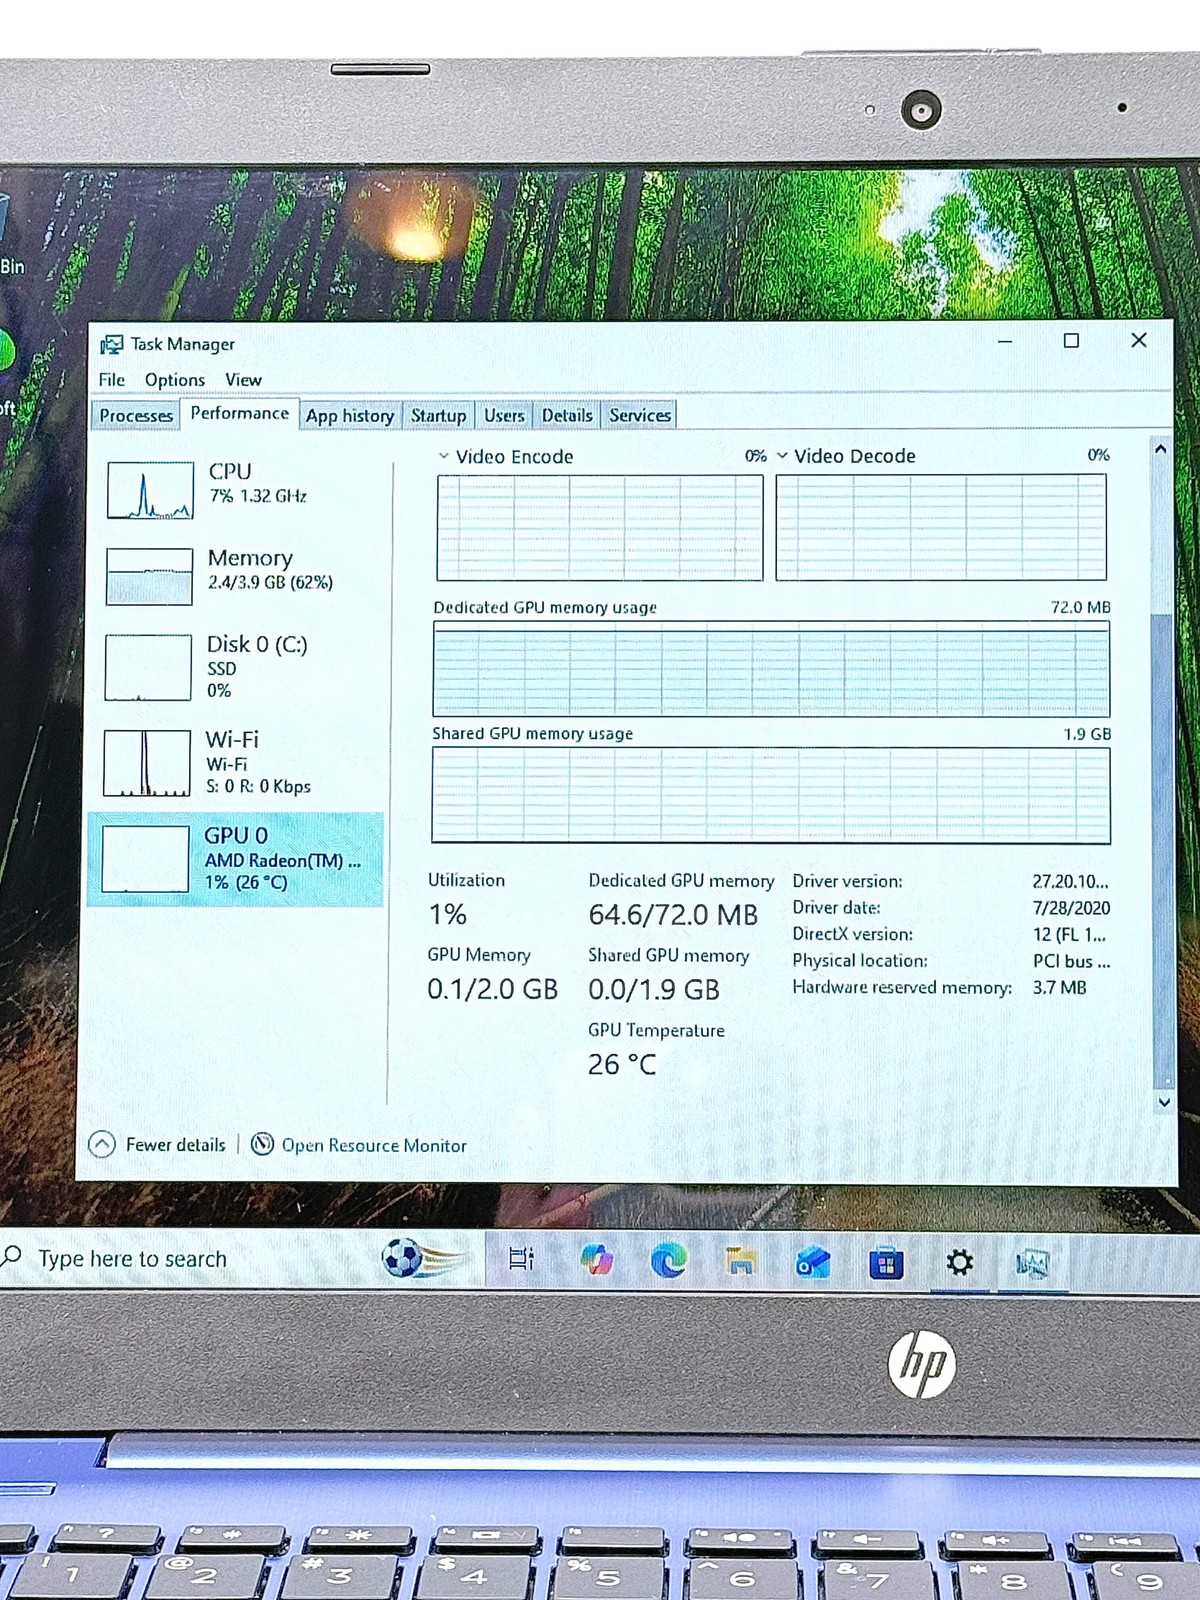Select Wi-Fi in the performance sidebar

click(x=238, y=763)
